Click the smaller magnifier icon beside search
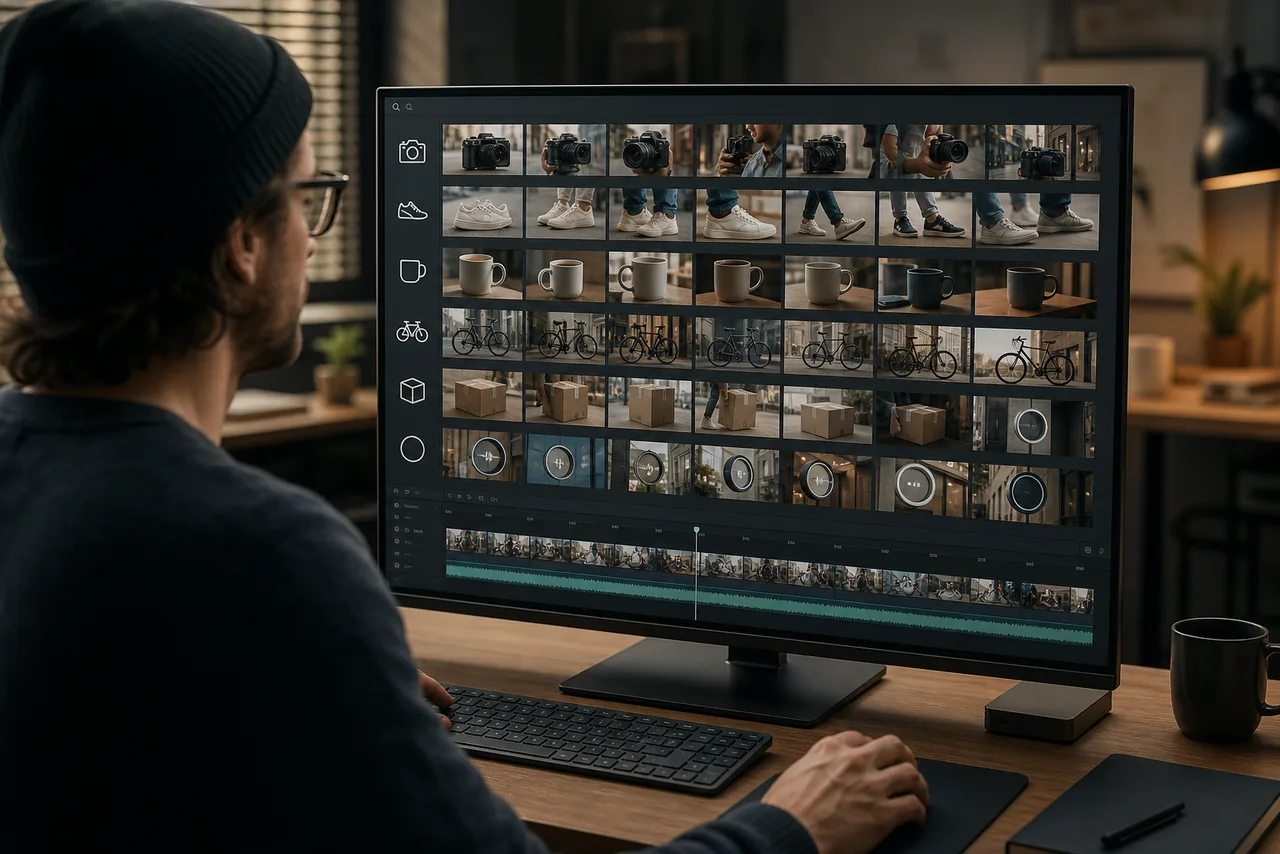1280x854 pixels. pos(409,106)
